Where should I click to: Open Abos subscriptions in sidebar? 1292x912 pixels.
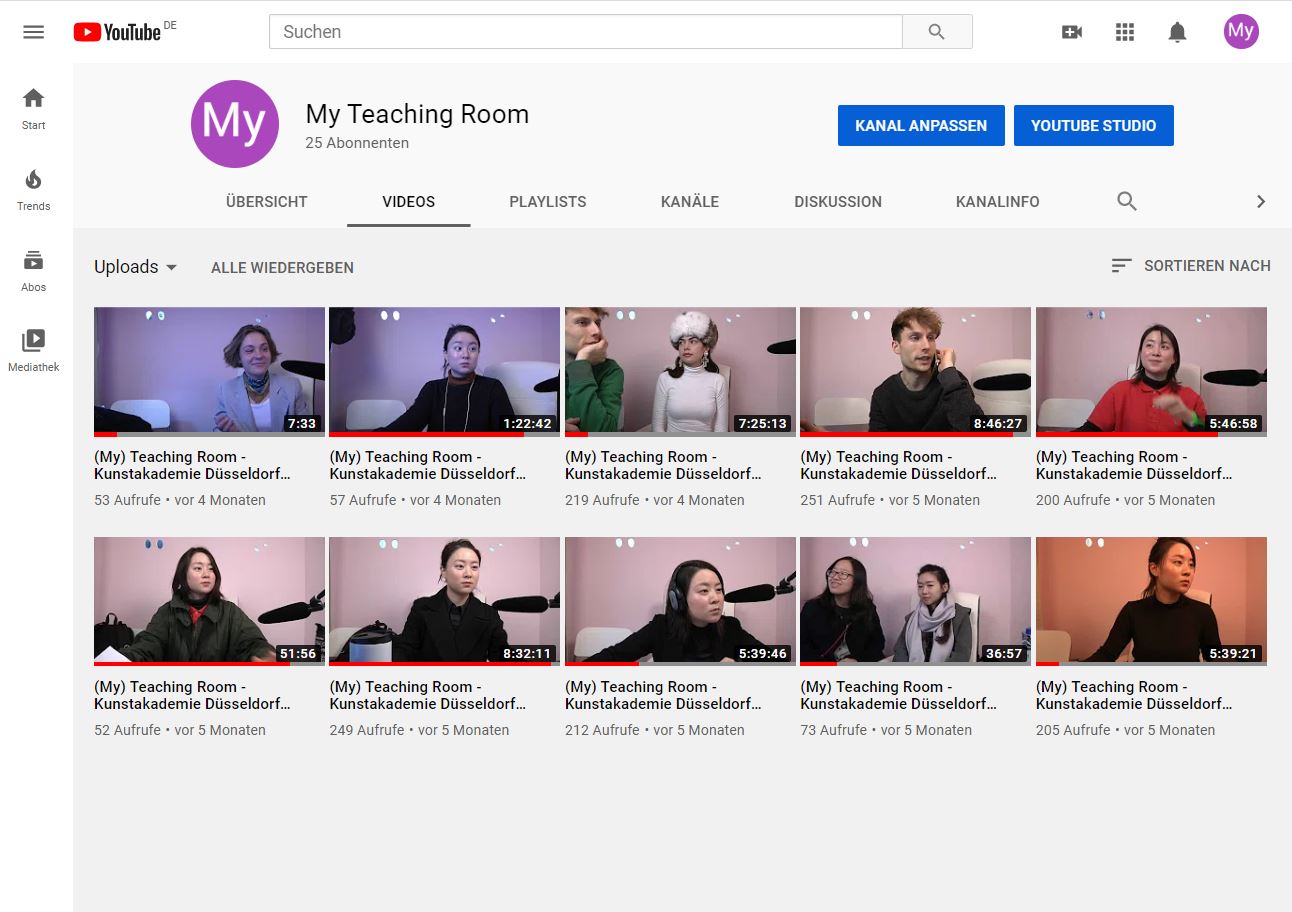click(x=33, y=271)
